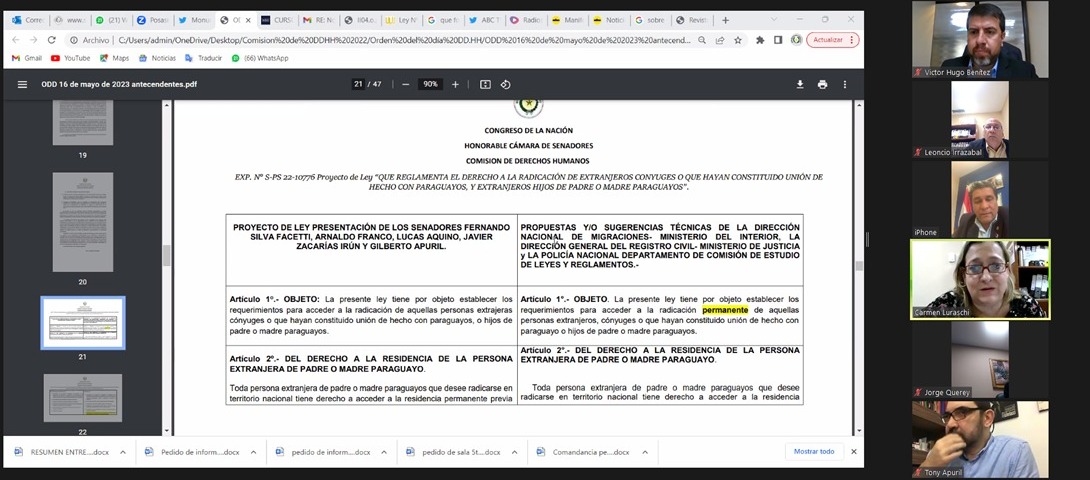Switch to the Revista tab
The image size is (1090, 480).
pos(691,20)
